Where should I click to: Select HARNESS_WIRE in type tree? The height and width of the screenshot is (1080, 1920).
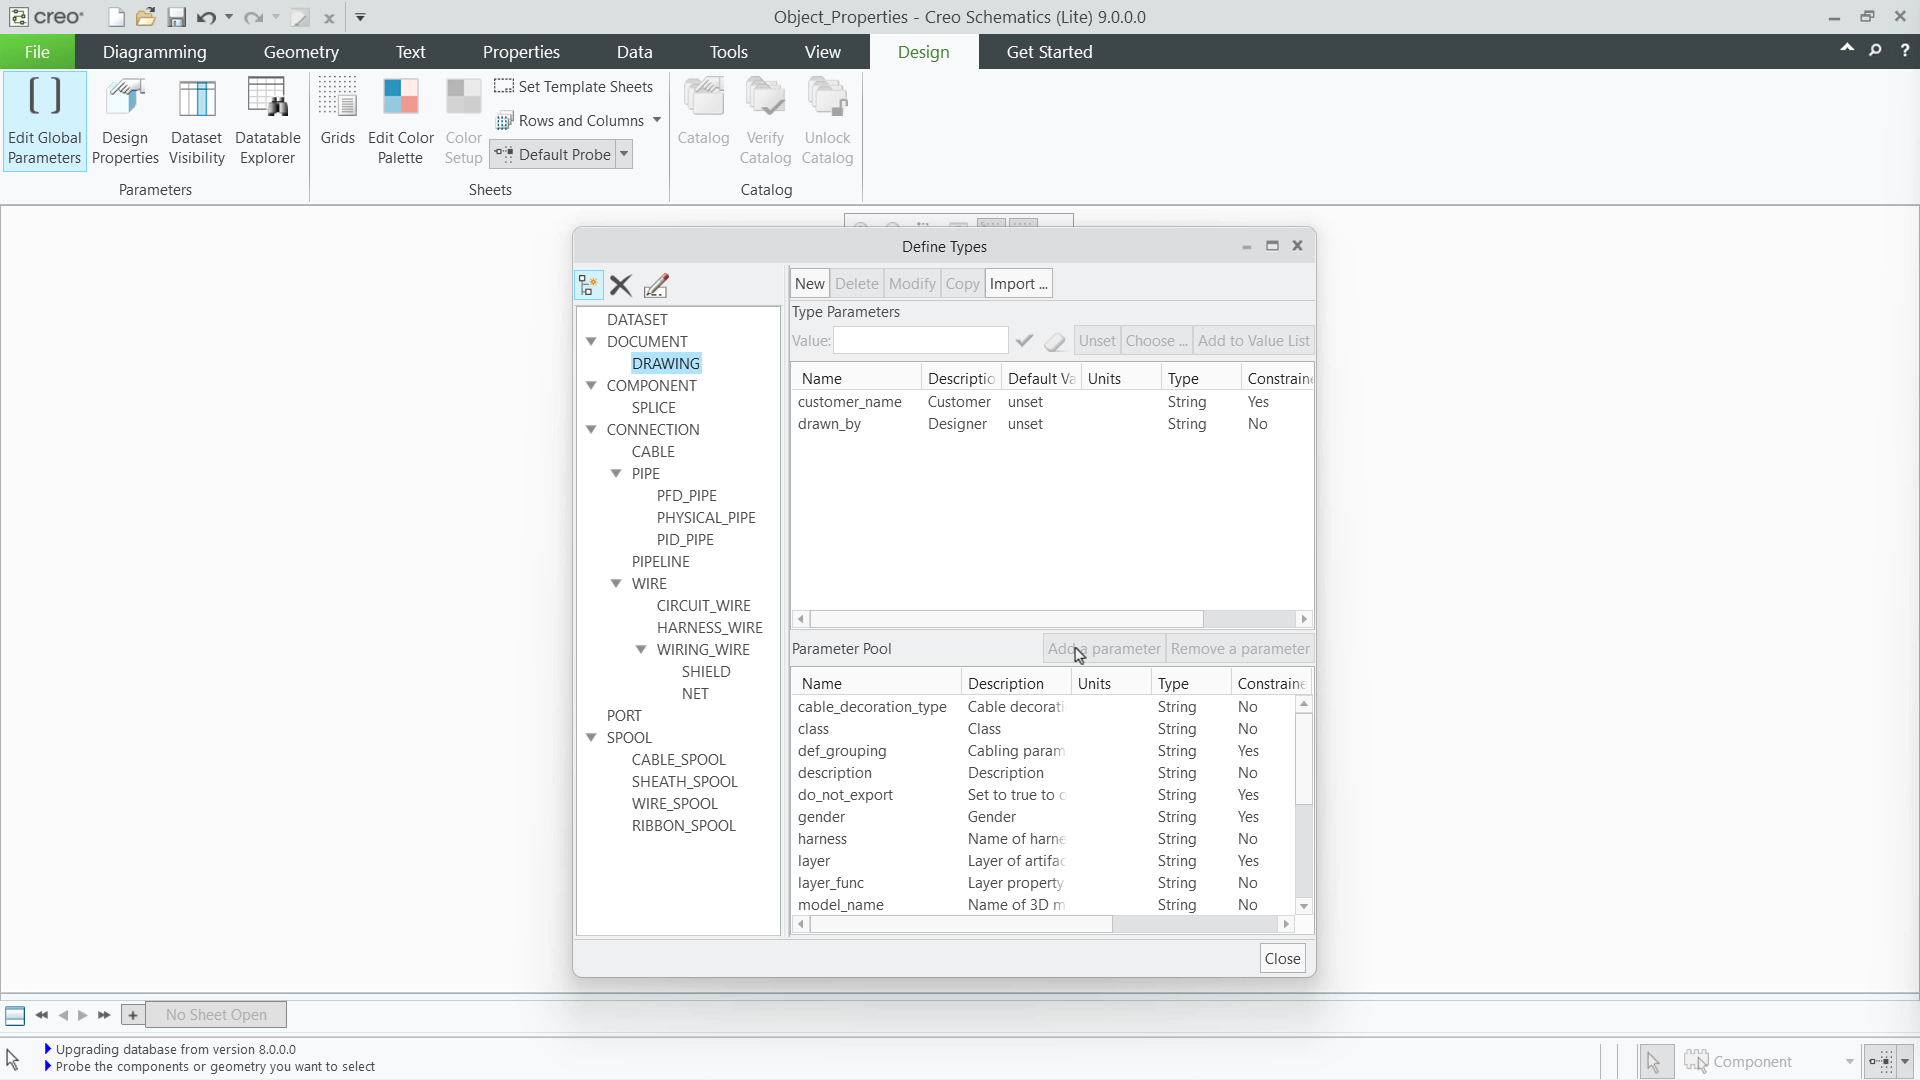pos(709,627)
